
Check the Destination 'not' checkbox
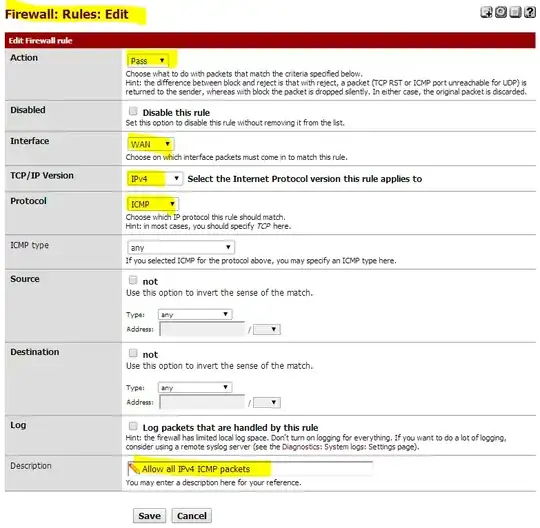pyautogui.click(x=133, y=353)
